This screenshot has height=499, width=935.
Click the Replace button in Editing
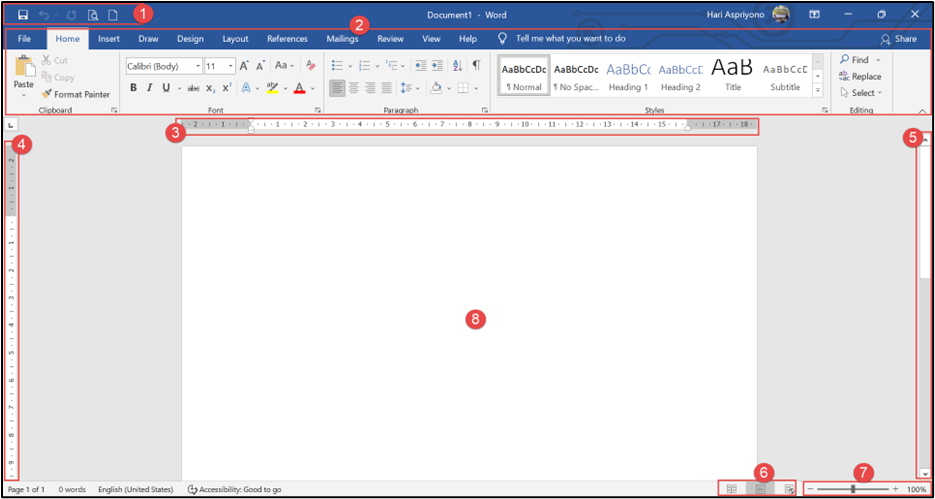pyautogui.click(x=860, y=76)
